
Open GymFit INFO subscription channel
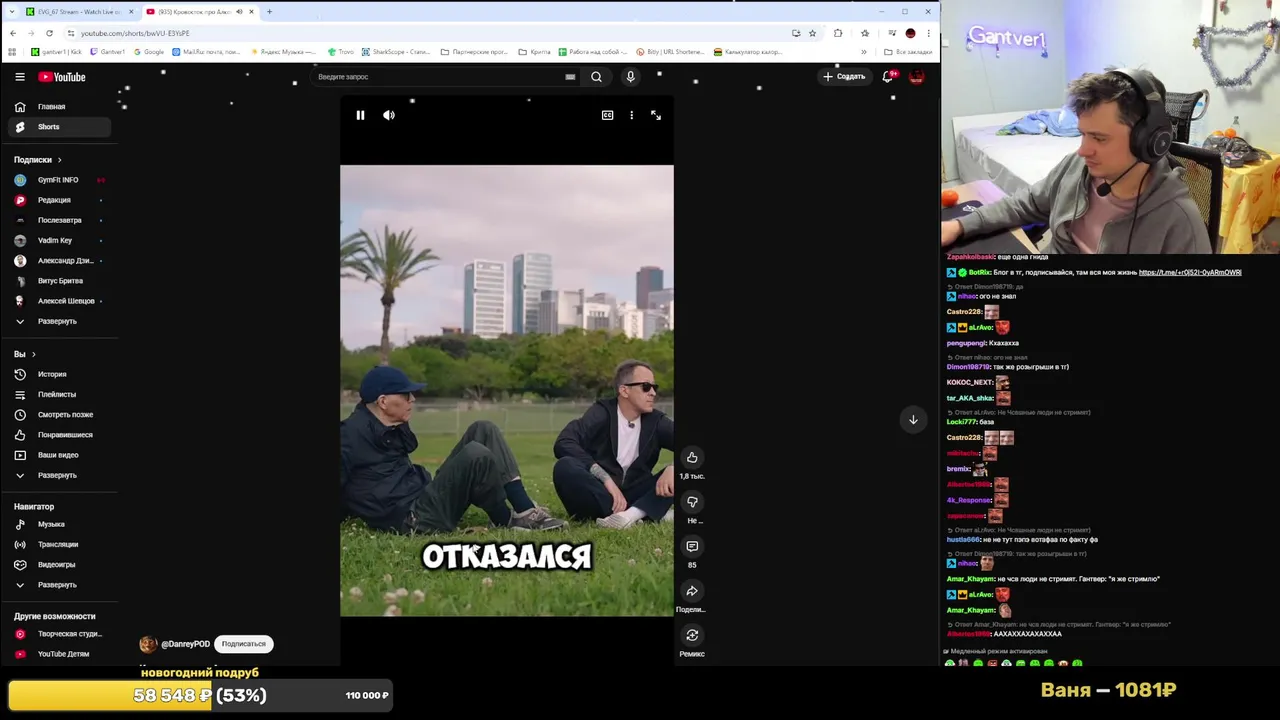(x=60, y=180)
